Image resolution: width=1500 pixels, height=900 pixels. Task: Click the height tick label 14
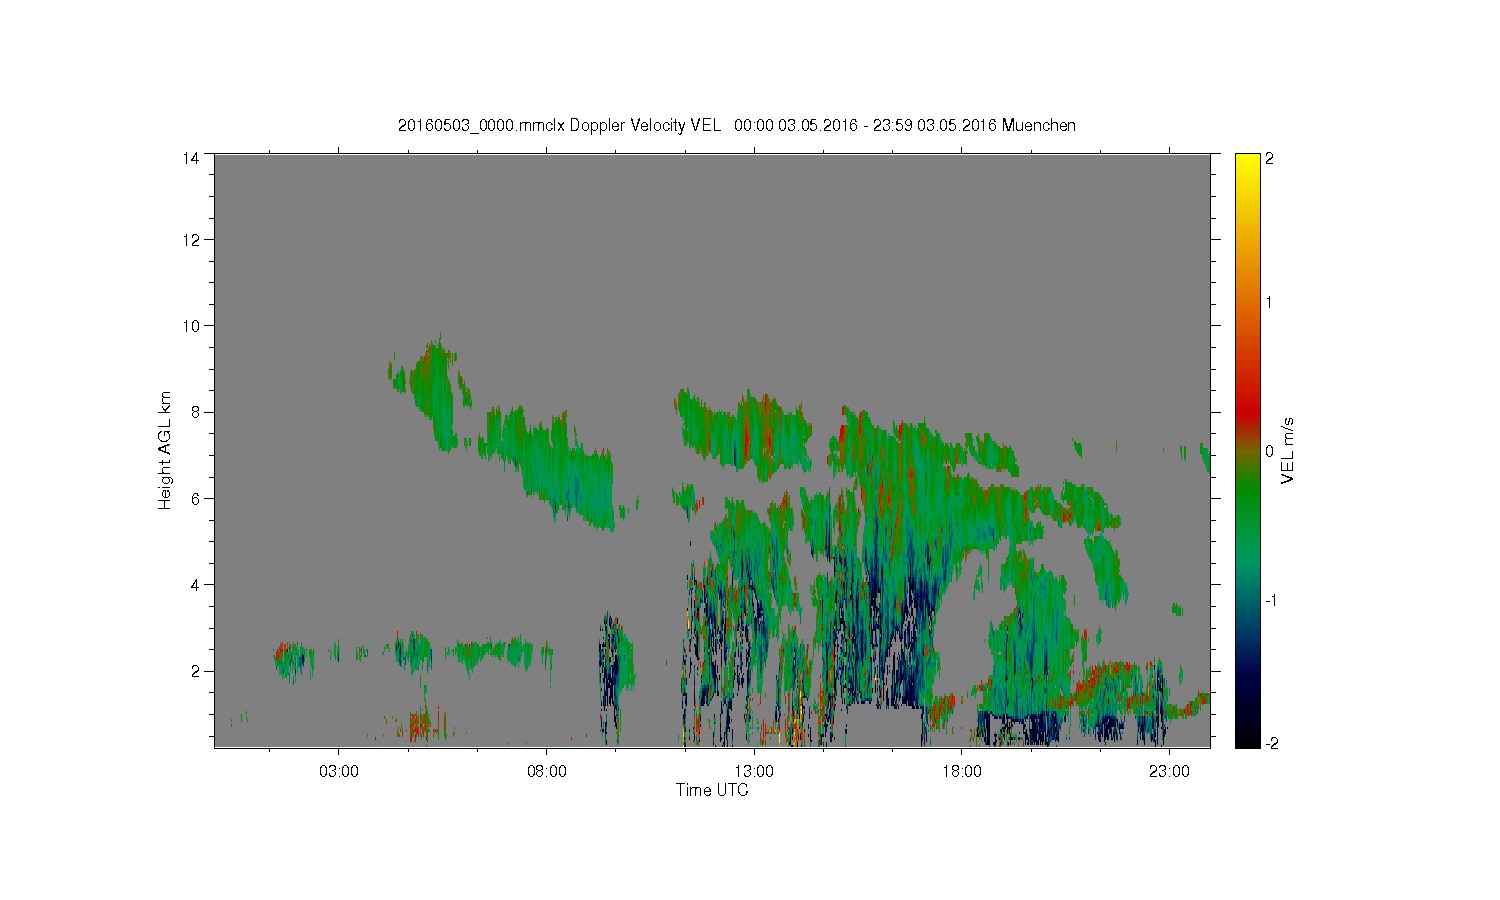(x=190, y=158)
